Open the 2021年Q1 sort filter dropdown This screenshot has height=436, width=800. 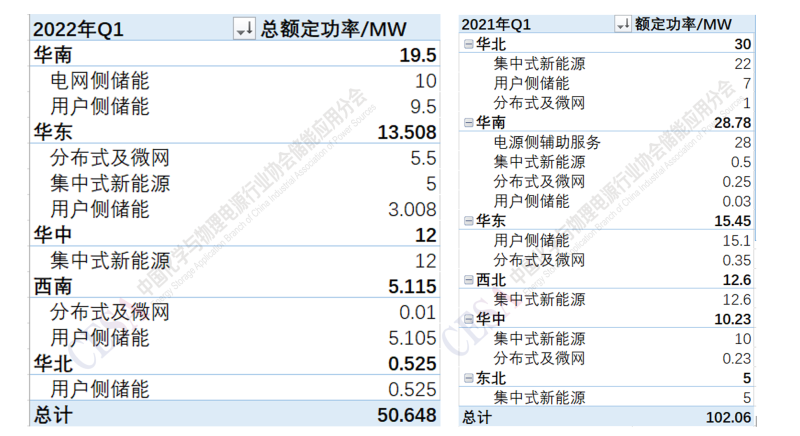click(x=622, y=25)
